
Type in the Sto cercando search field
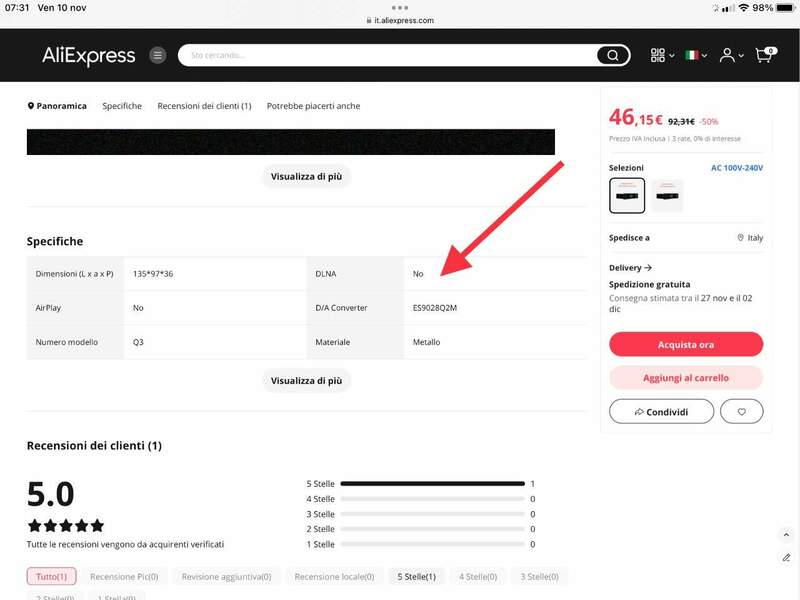(390, 55)
